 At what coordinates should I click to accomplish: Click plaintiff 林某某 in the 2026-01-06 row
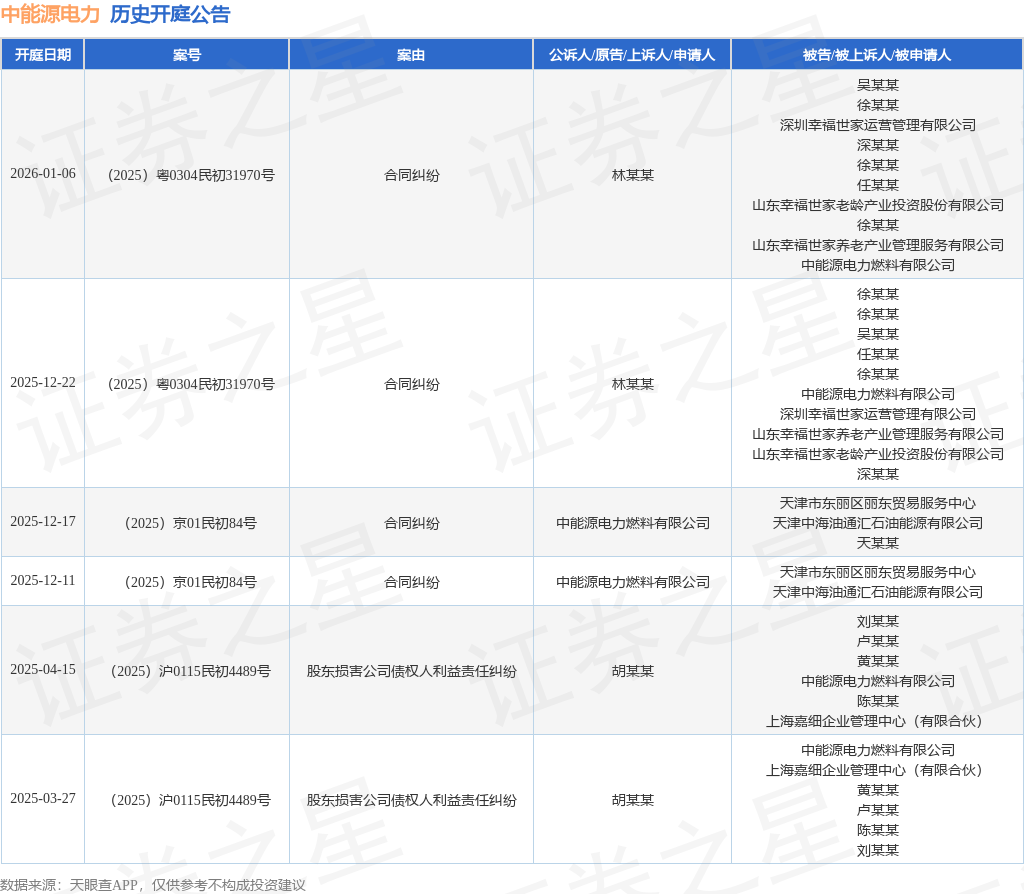pyautogui.click(x=633, y=175)
